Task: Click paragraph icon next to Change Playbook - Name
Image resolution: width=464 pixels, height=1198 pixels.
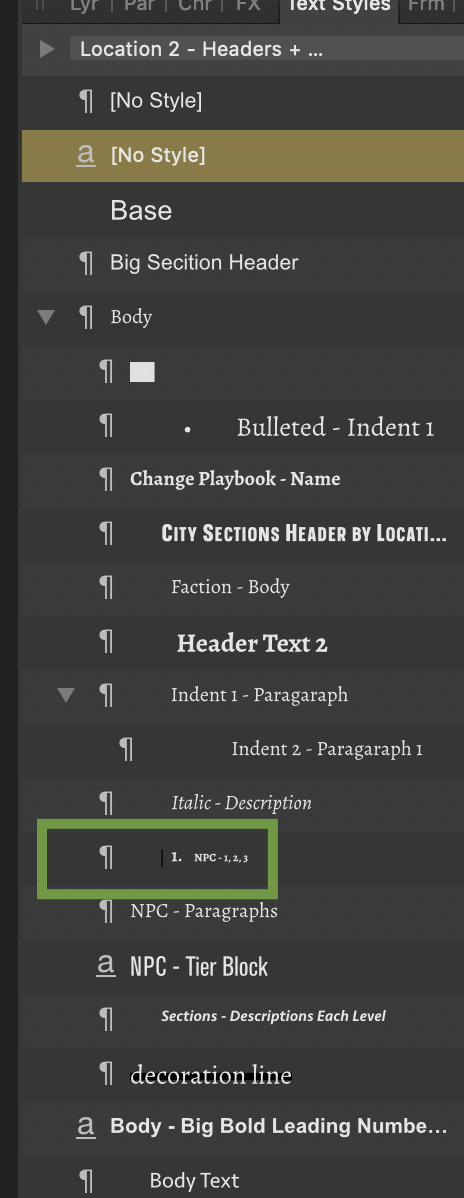Action: (x=107, y=479)
